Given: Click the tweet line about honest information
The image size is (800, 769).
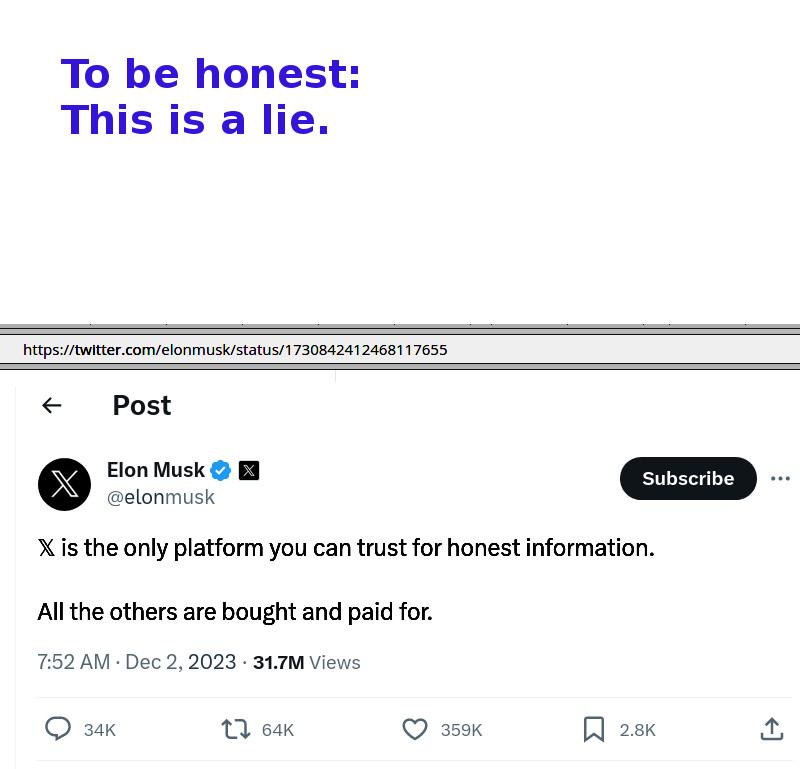Looking at the screenshot, I should 346,548.
